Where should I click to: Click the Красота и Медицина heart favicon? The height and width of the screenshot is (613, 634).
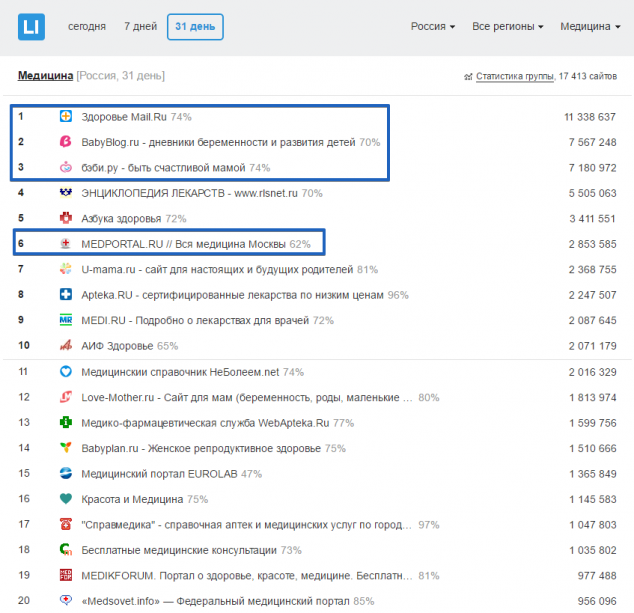click(66, 499)
